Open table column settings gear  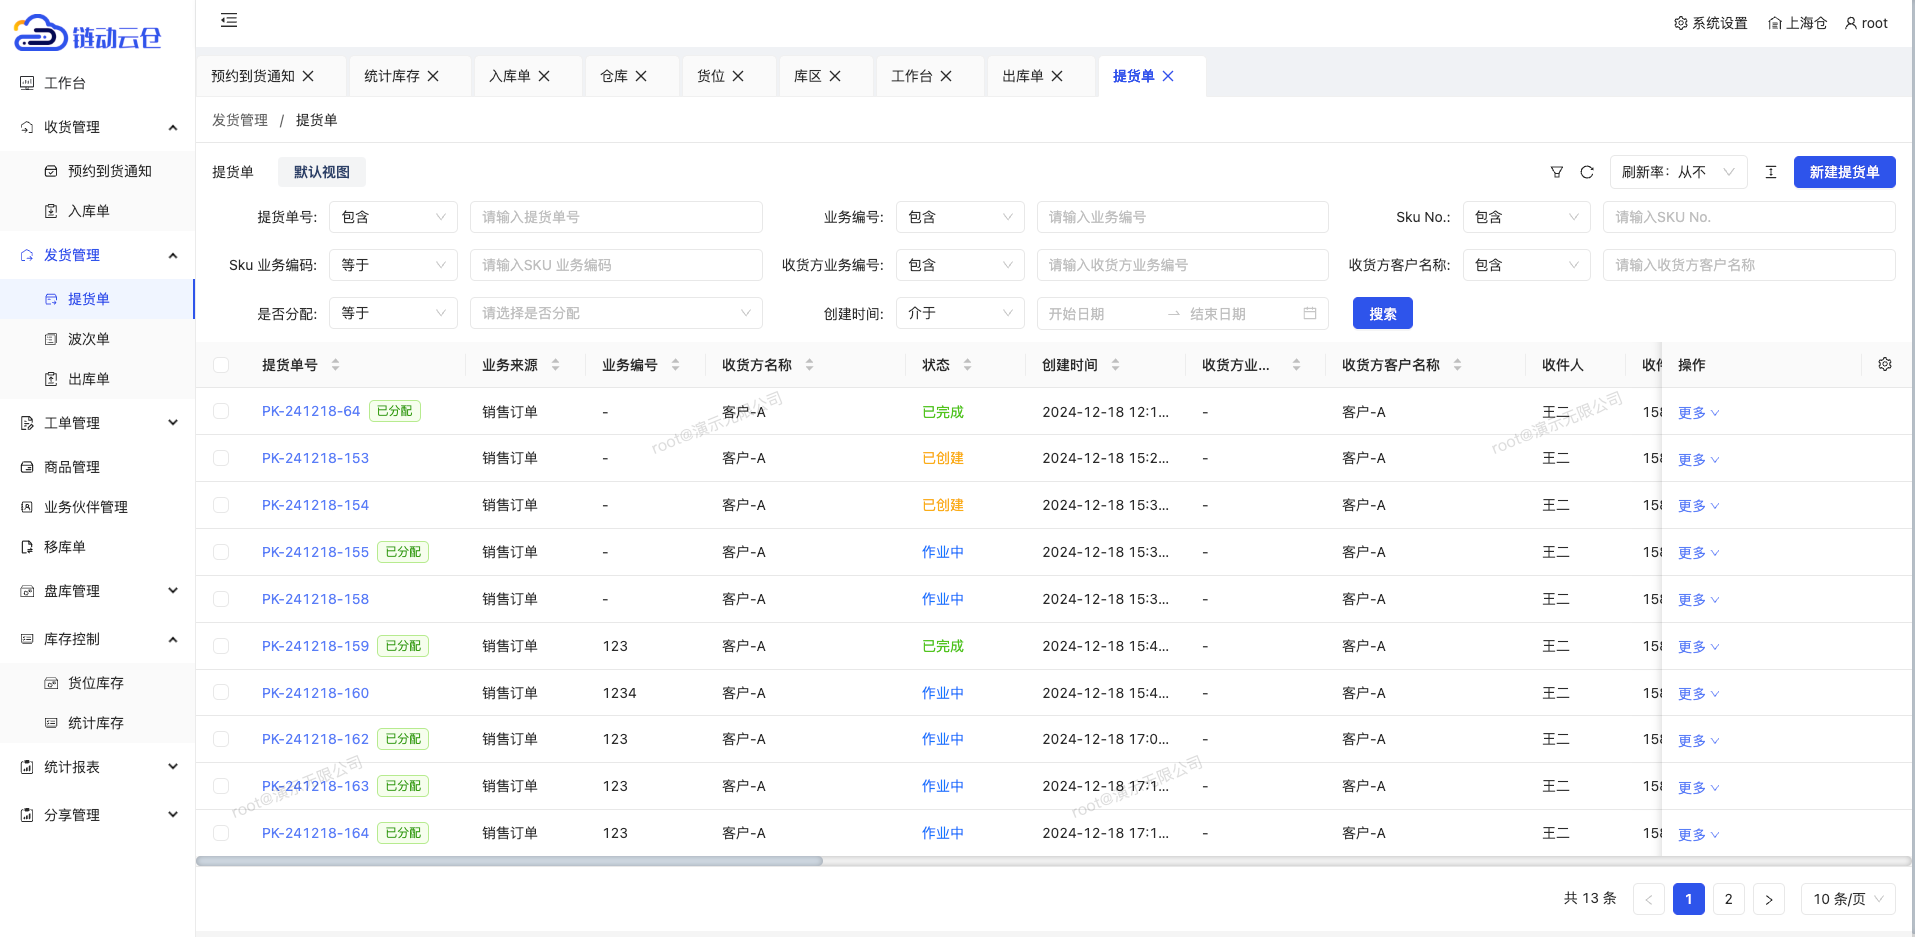point(1884,365)
